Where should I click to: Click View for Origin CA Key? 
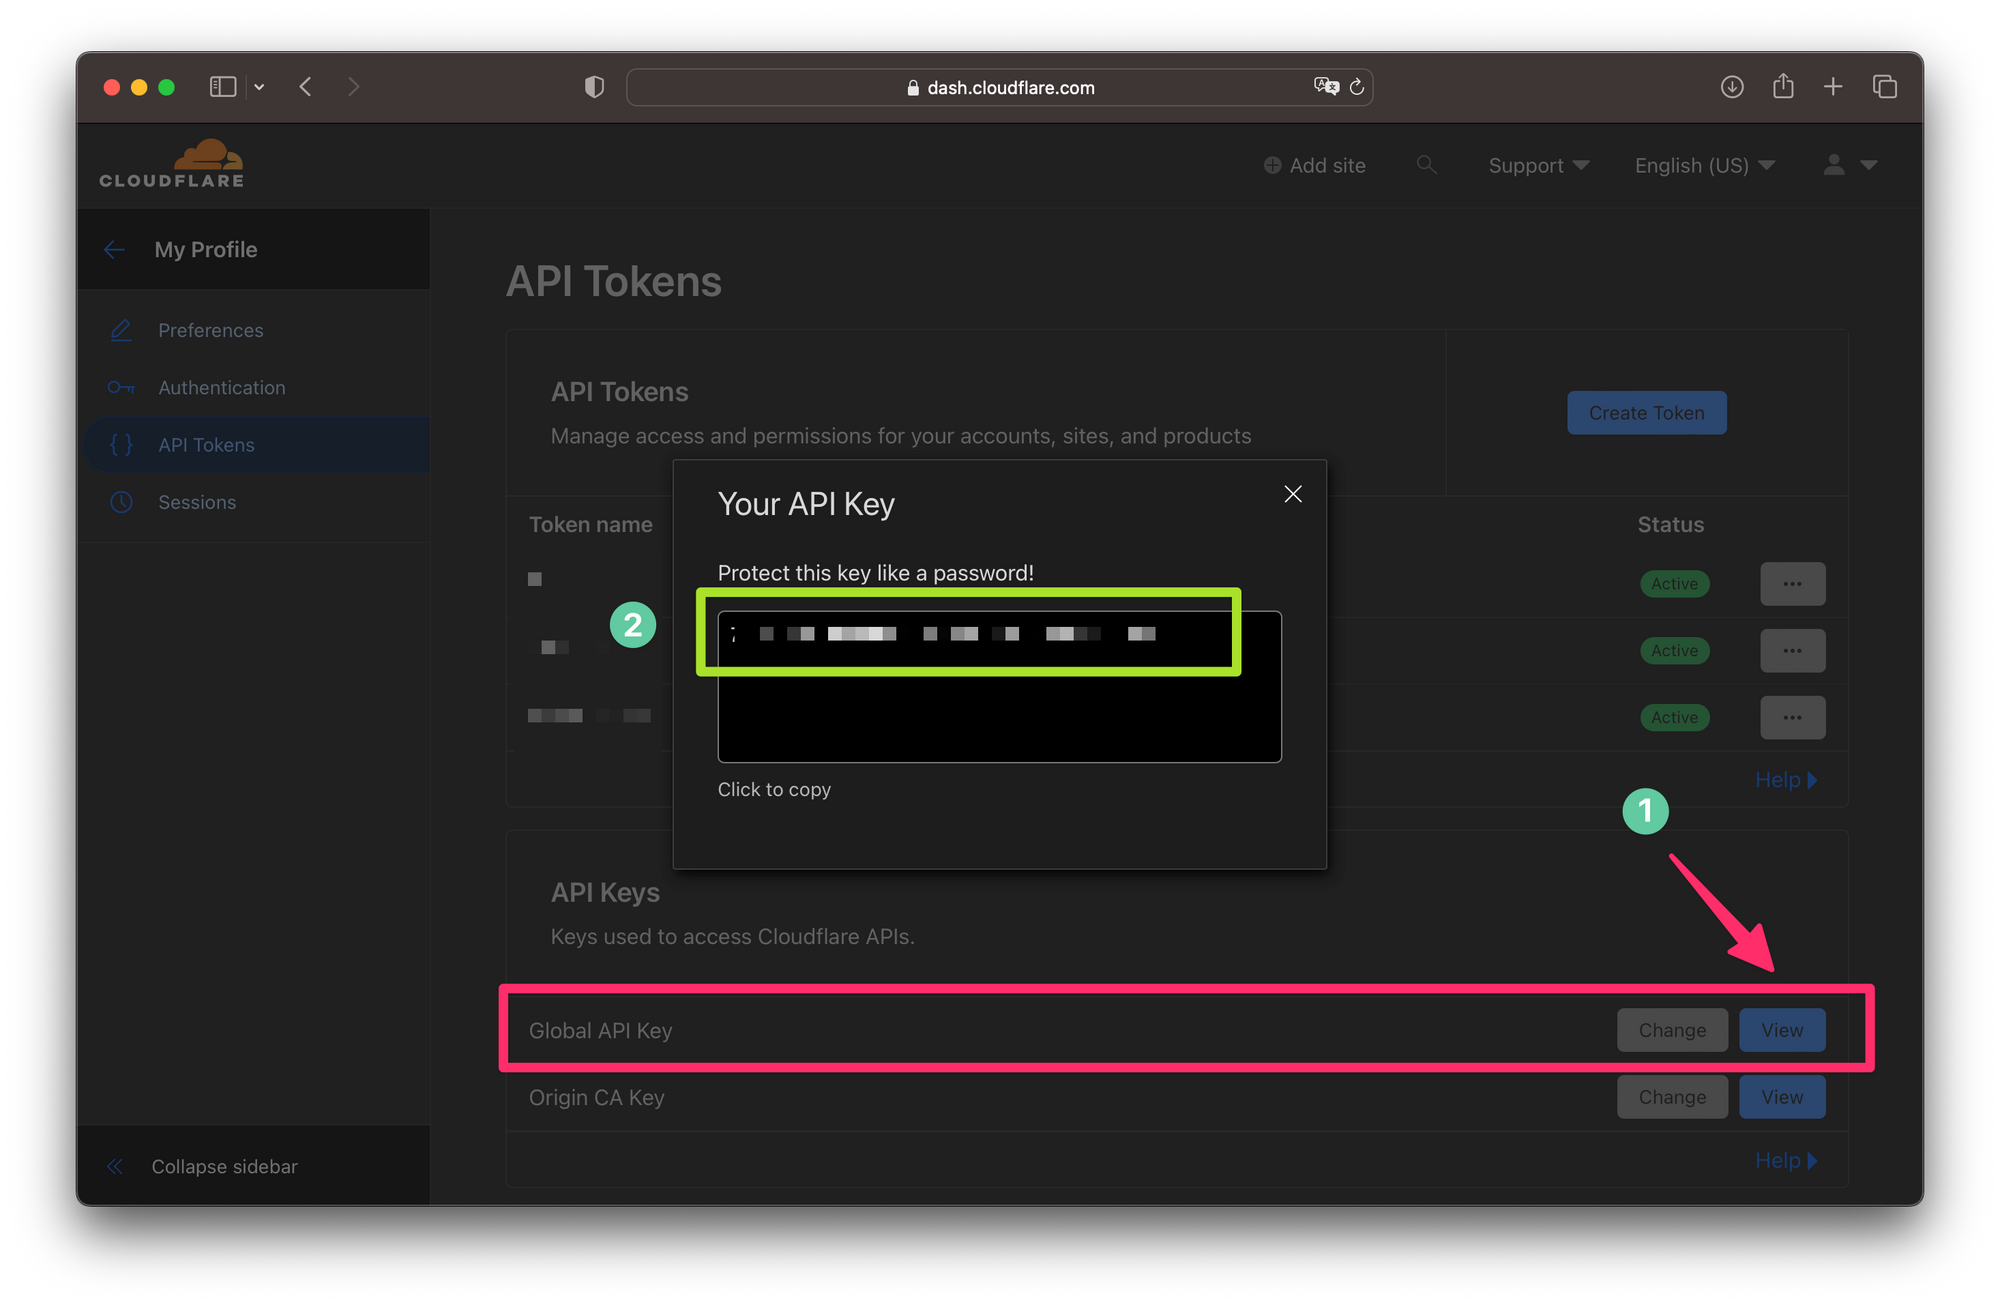pyautogui.click(x=1782, y=1097)
